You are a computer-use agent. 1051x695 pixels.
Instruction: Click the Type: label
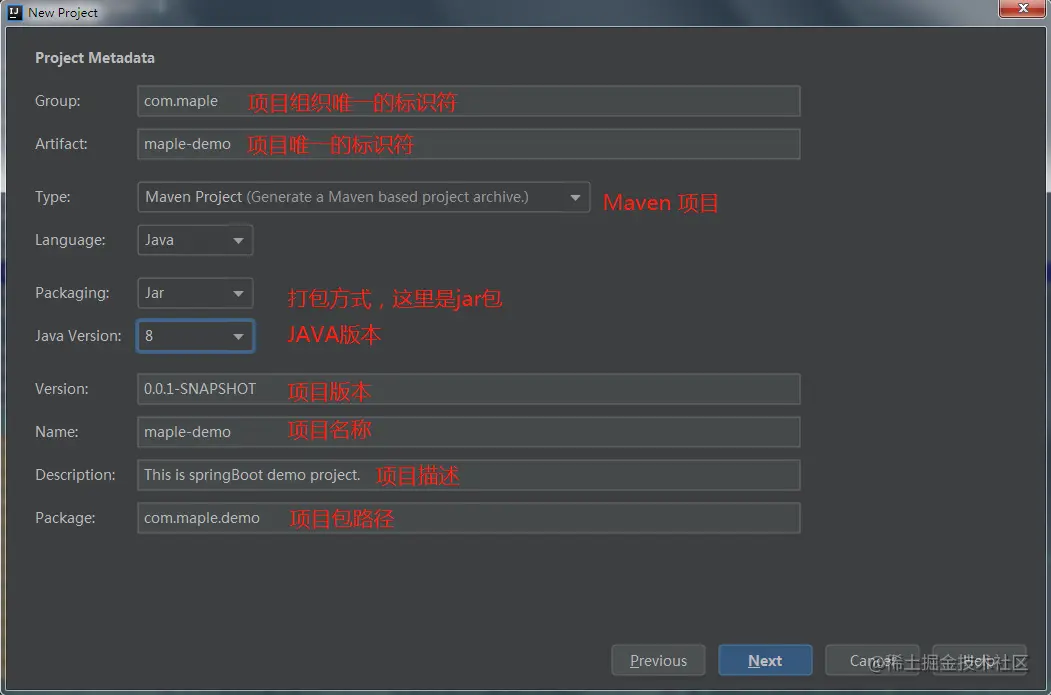coord(53,197)
